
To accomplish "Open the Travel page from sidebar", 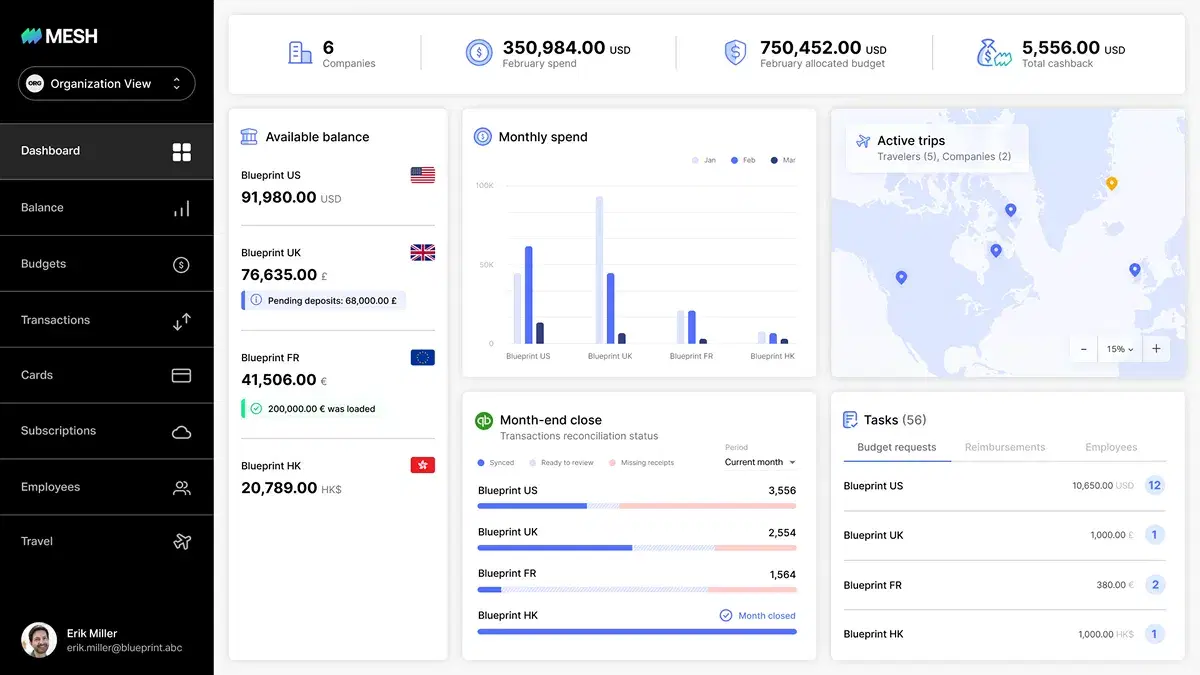I will coord(106,541).
